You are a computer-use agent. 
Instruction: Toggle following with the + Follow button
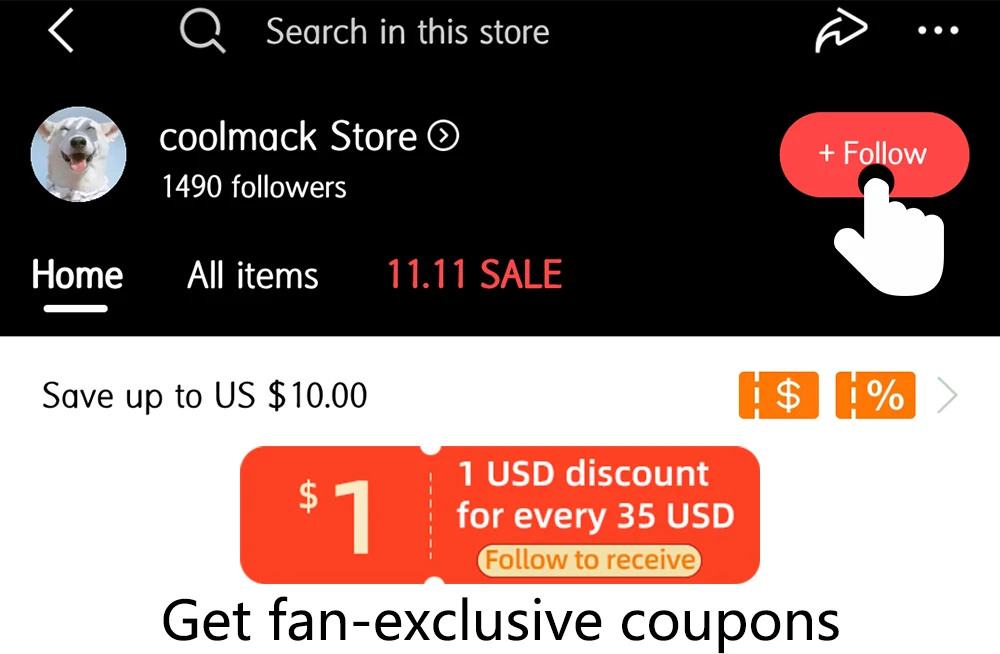click(874, 154)
